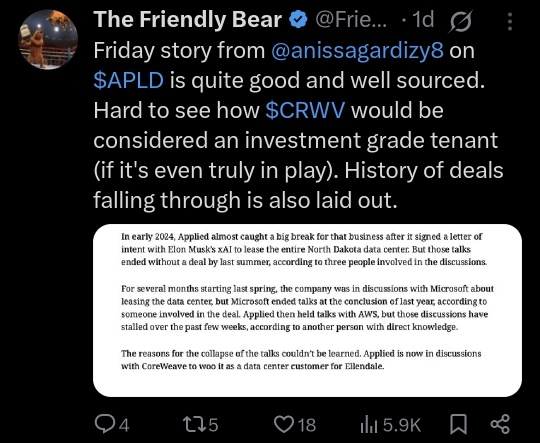Image resolution: width=540 pixels, height=443 pixels.
Task: Open the @anissagardizy8 mention
Action: pos(357,51)
